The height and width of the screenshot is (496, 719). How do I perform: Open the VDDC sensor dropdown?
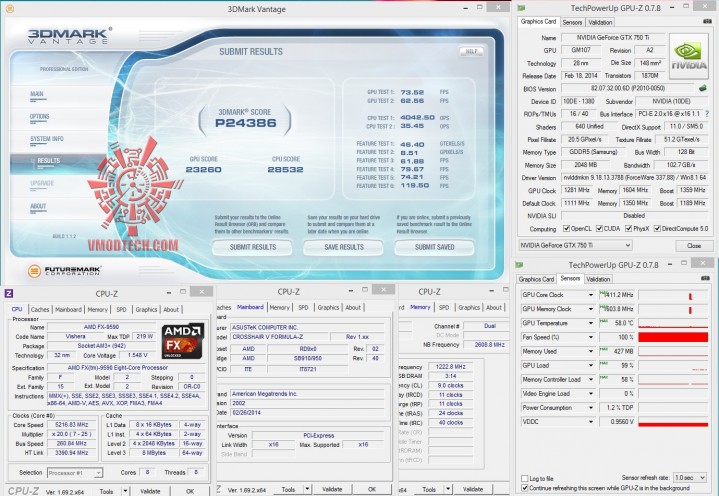(591, 422)
